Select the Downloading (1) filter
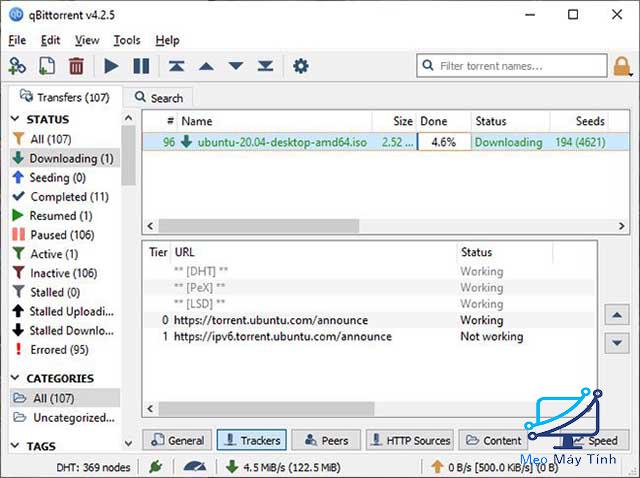This screenshot has height=478, width=640. [x=64, y=158]
